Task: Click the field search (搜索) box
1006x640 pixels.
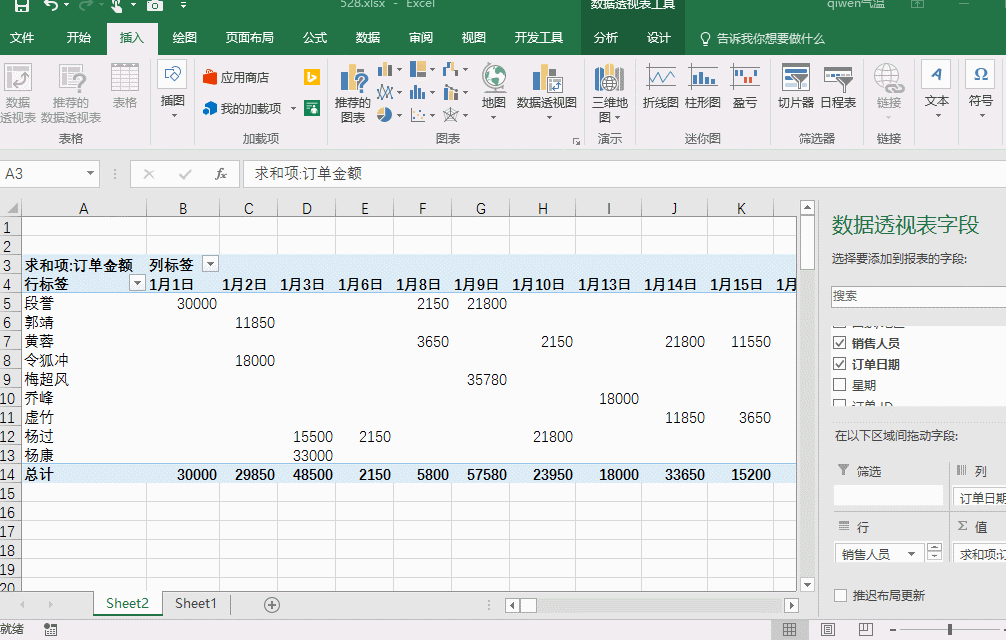Action: (x=918, y=296)
